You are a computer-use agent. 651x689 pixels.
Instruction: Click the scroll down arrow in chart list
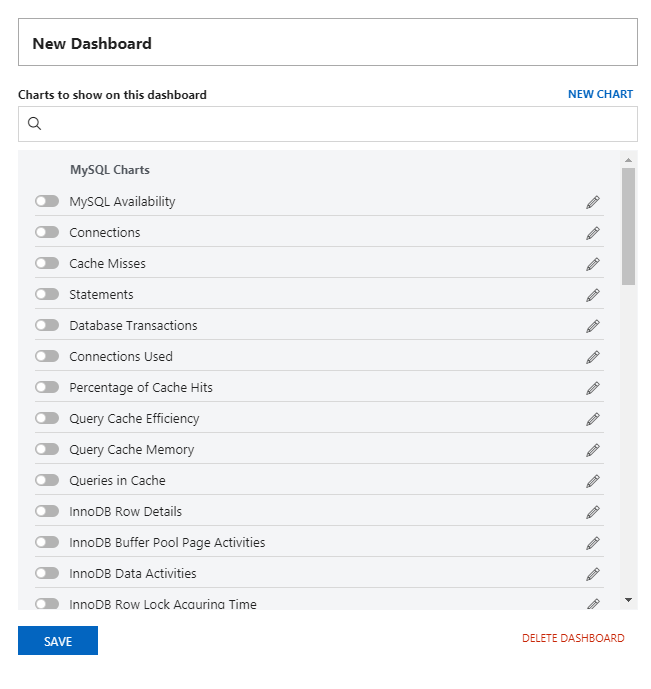point(628,599)
